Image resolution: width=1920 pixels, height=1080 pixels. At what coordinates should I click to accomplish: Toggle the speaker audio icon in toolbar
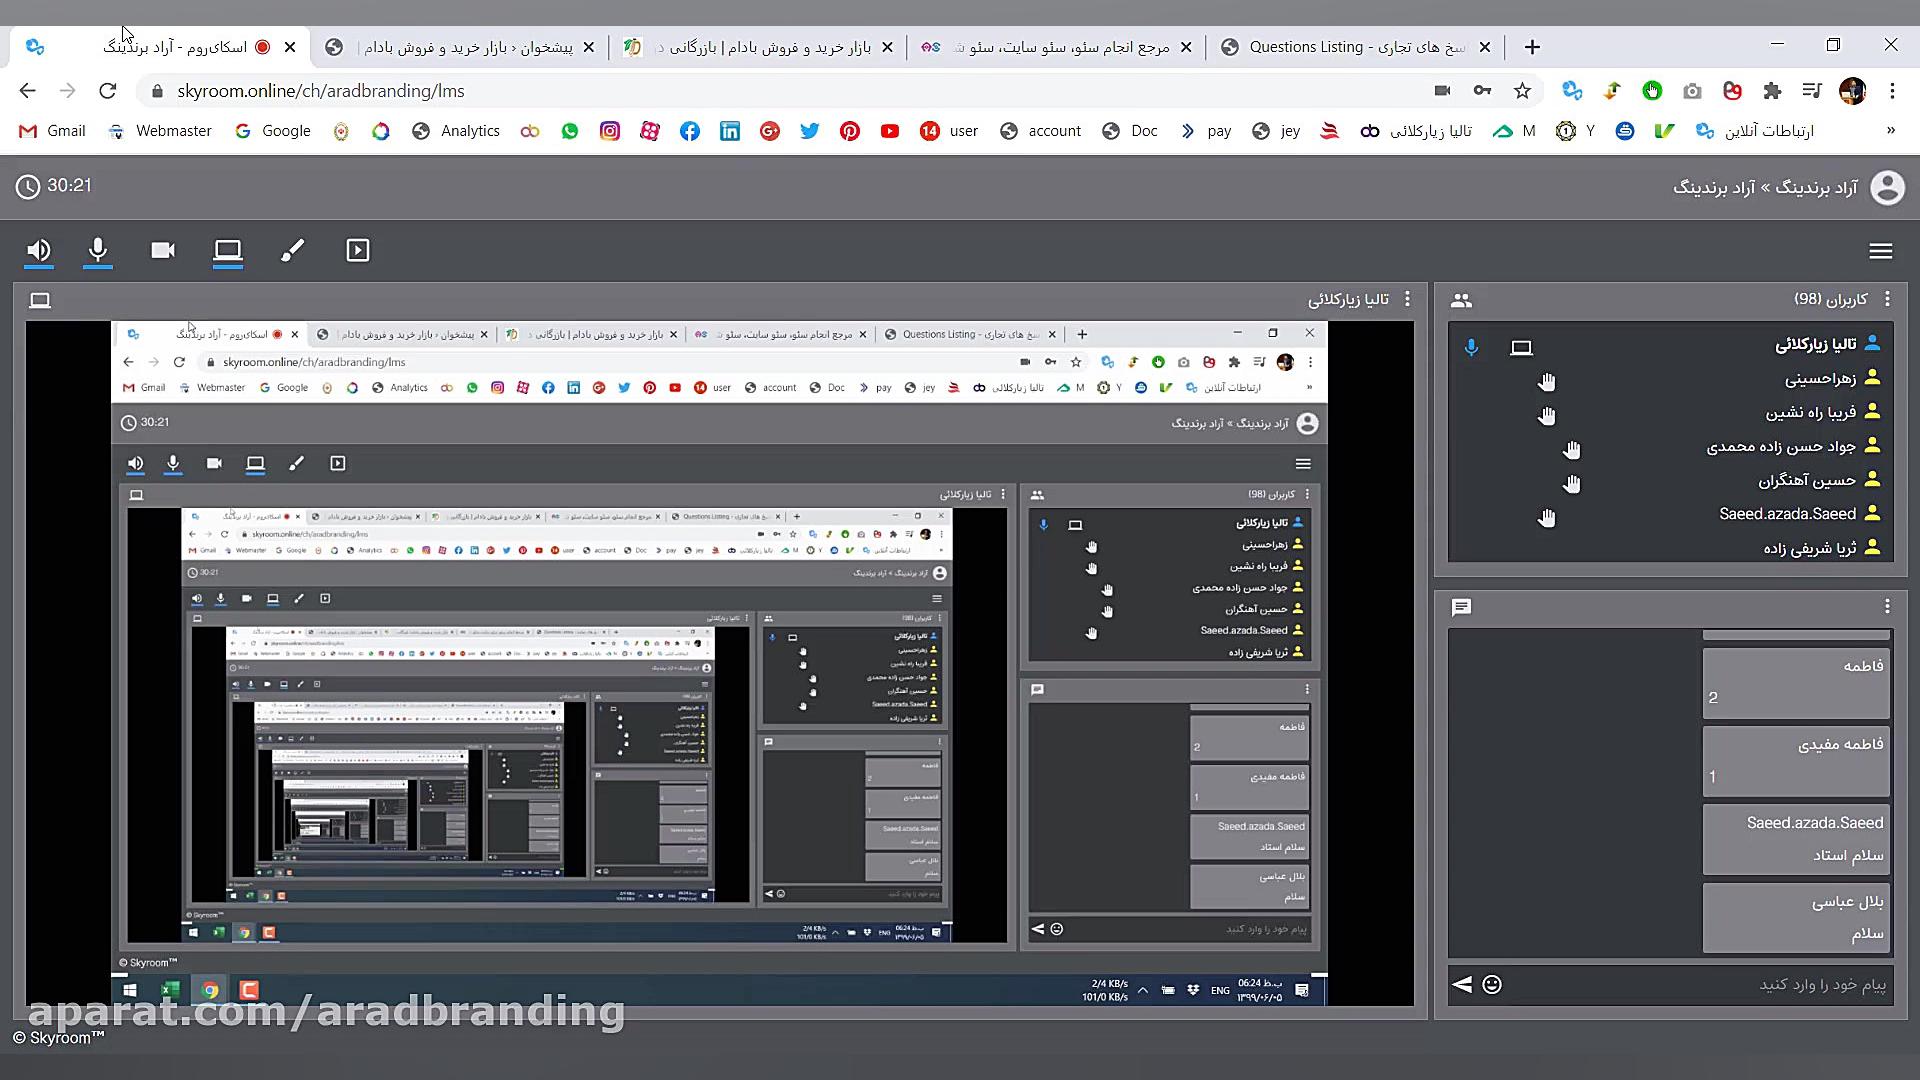[x=39, y=250]
